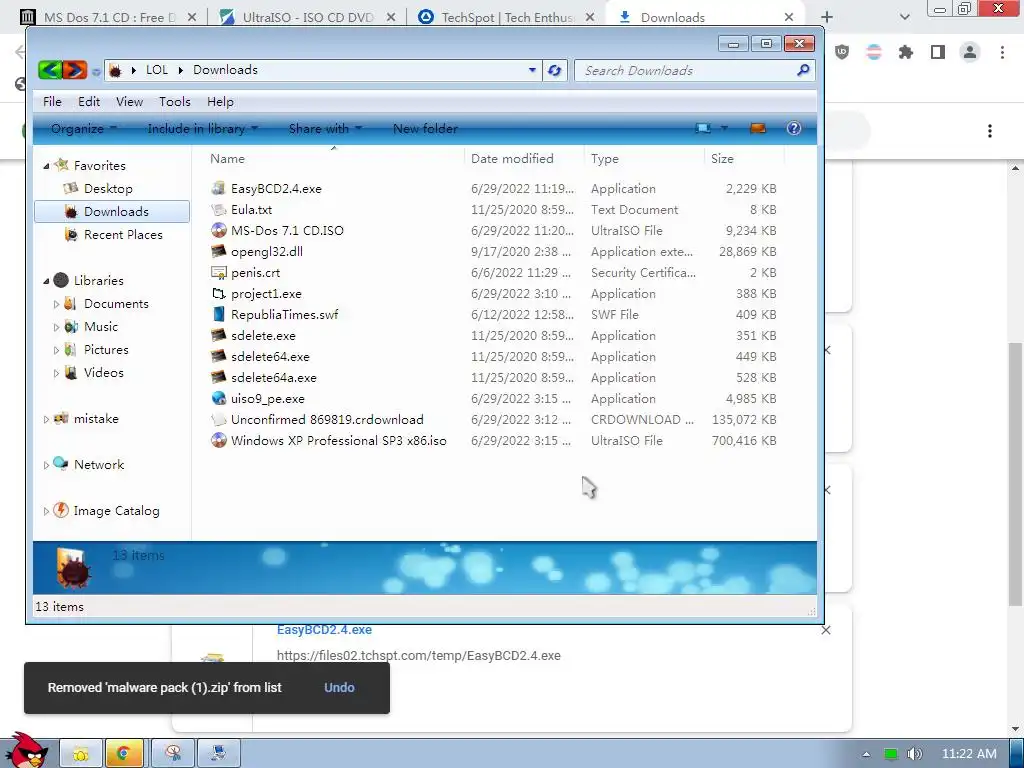Collapse the Favorites tree group
The height and width of the screenshot is (768, 1024).
(x=46, y=166)
